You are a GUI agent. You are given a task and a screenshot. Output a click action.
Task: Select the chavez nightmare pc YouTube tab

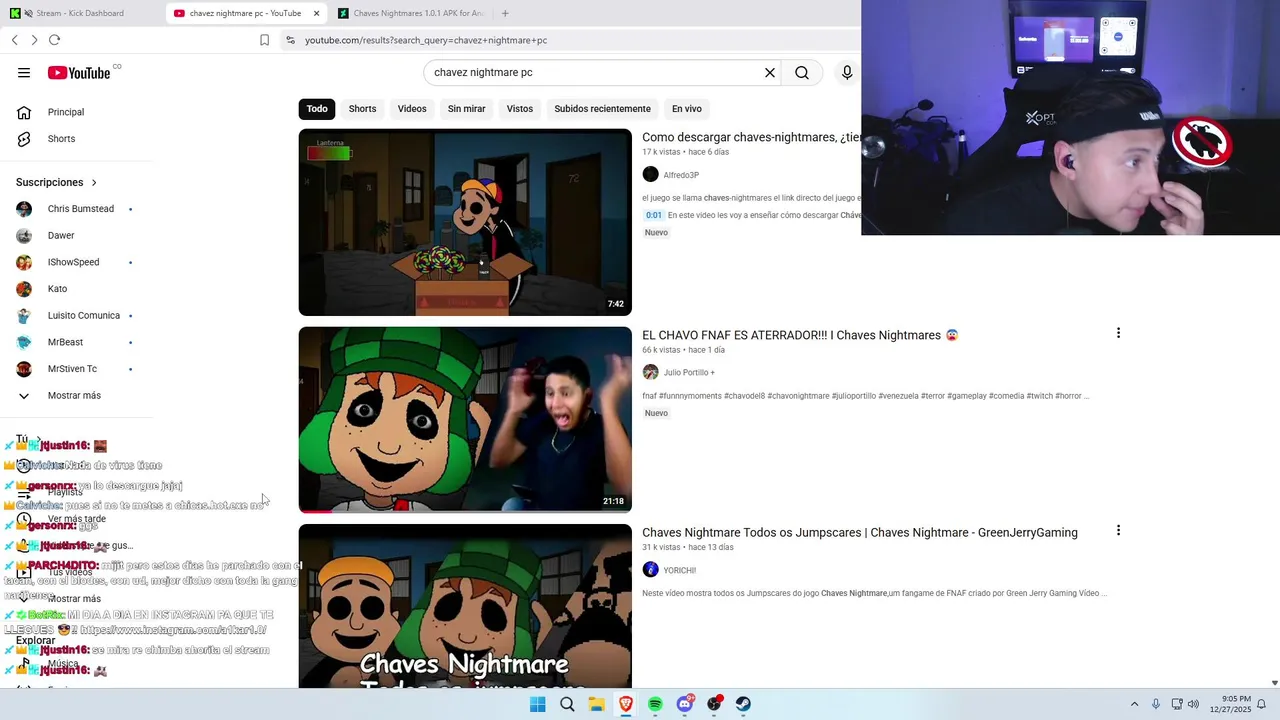pos(247,13)
